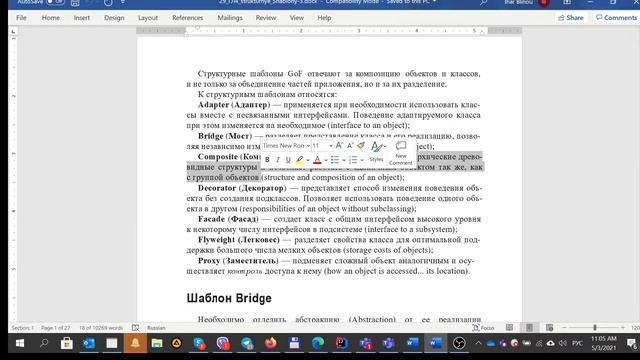The width and height of the screenshot is (640, 360).
Task: Underline the selected text via mini toolbar
Action: click(x=288, y=160)
